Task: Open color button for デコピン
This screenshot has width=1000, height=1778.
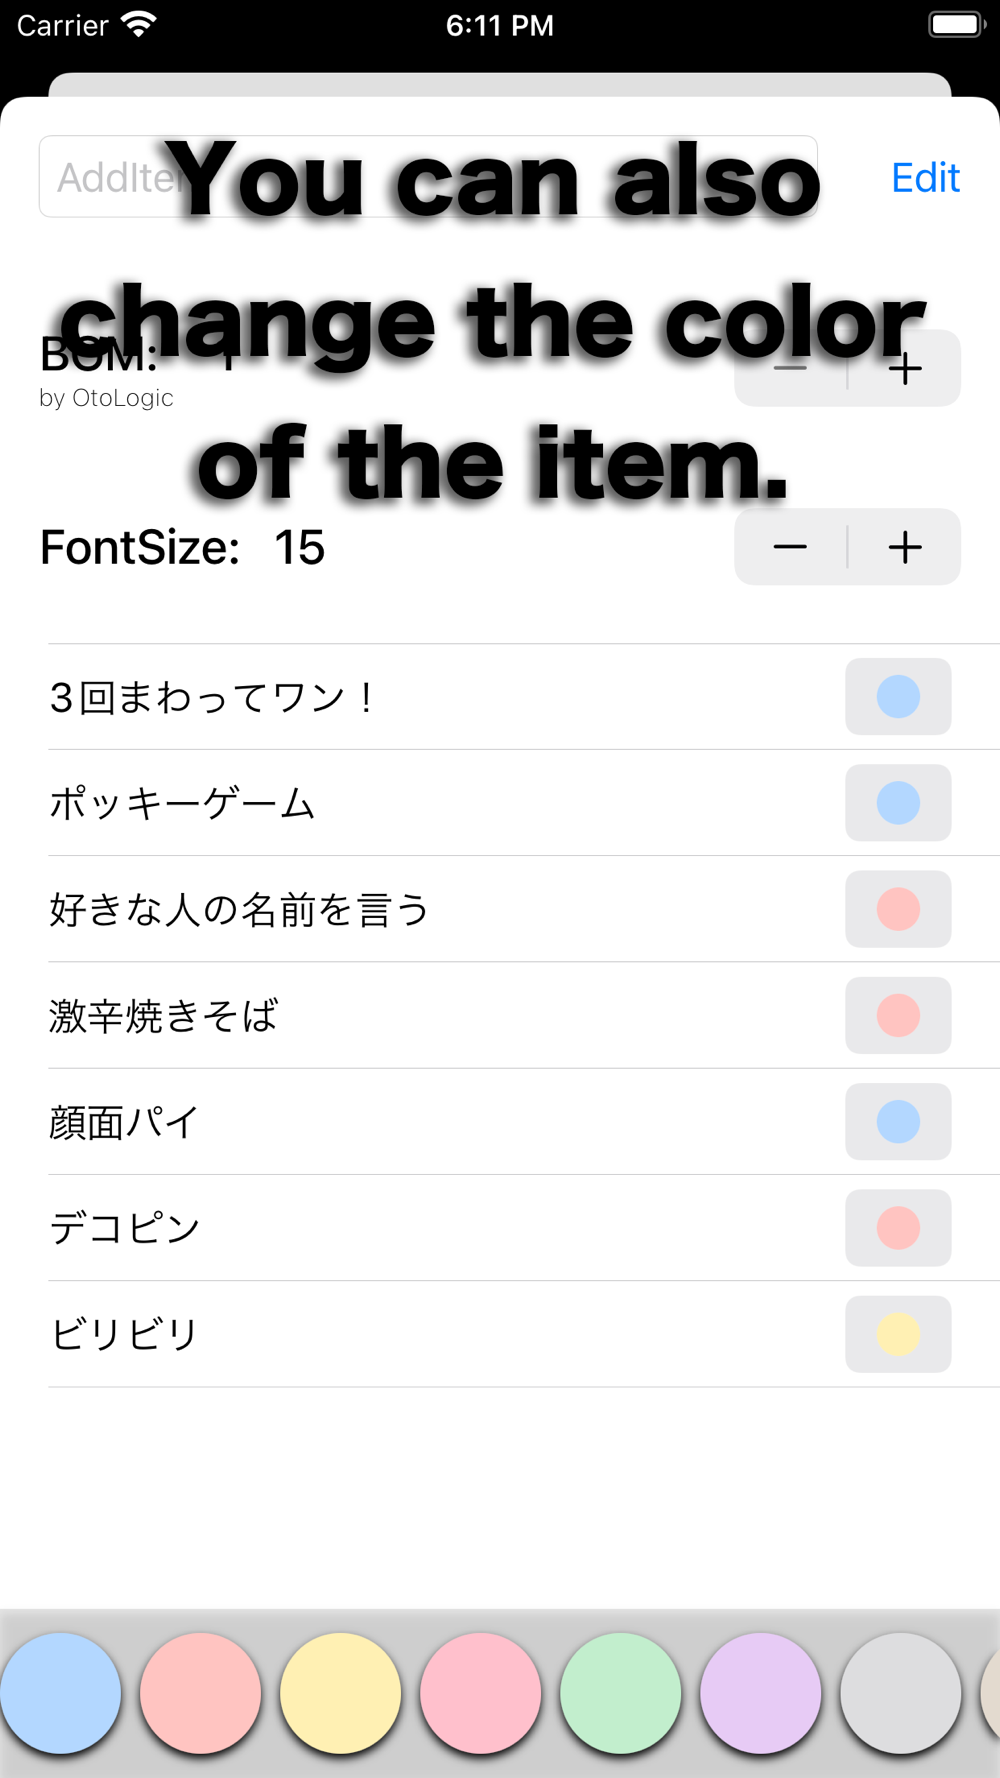Action: click(898, 1228)
